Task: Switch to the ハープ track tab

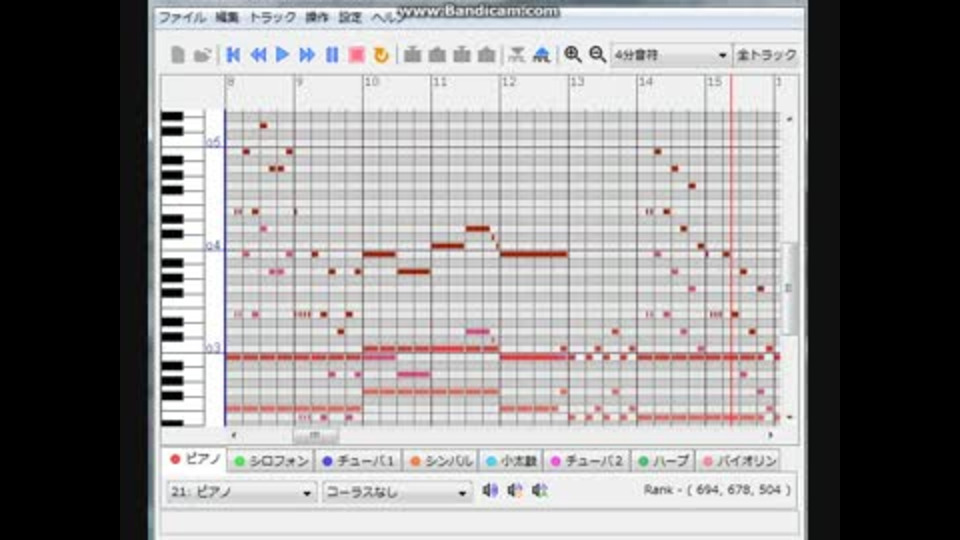Action: (664, 461)
